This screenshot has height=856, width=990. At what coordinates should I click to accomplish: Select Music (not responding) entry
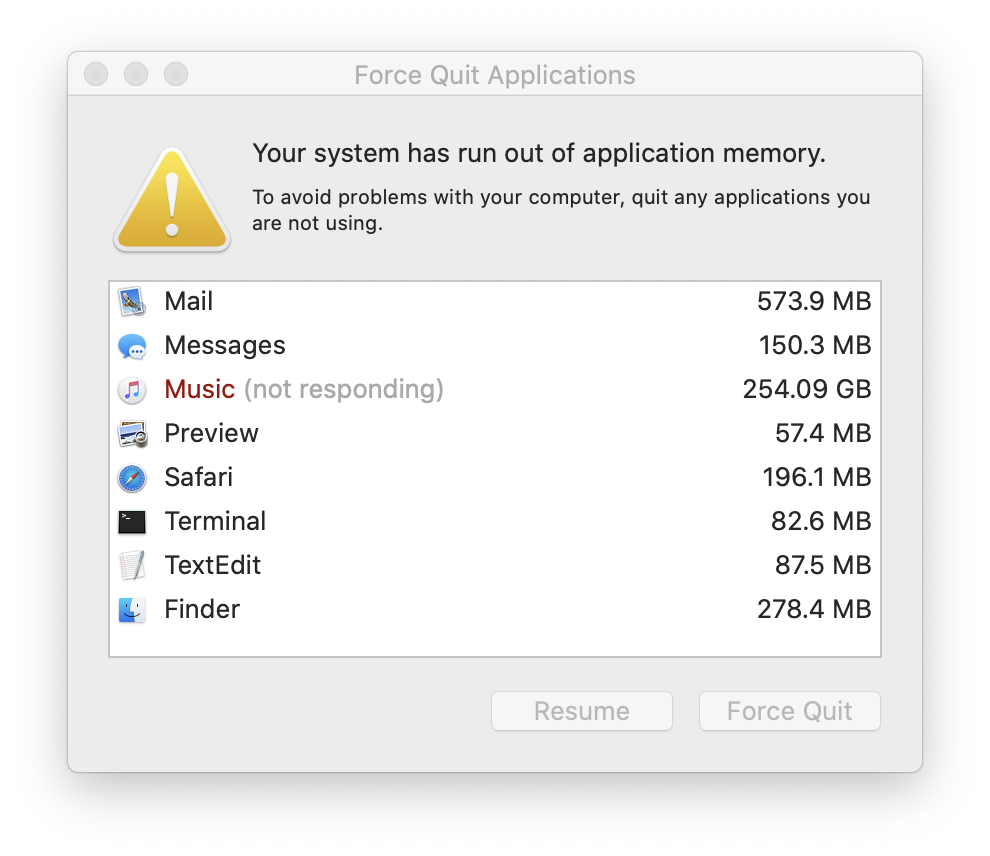pyautogui.click(x=304, y=389)
